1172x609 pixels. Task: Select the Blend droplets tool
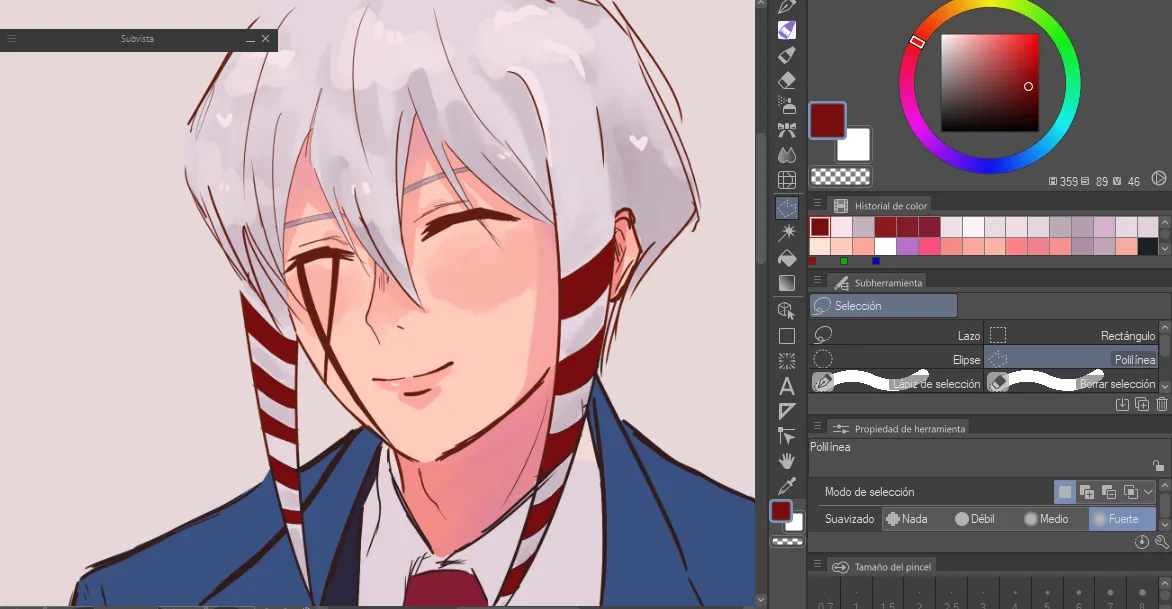point(786,155)
